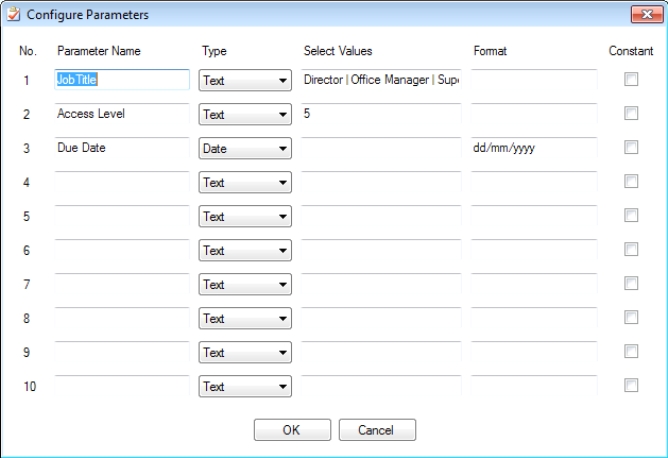Click the Select Values field with Director list
Image resolution: width=668 pixels, height=458 pixels.
(x=381, y=80)
